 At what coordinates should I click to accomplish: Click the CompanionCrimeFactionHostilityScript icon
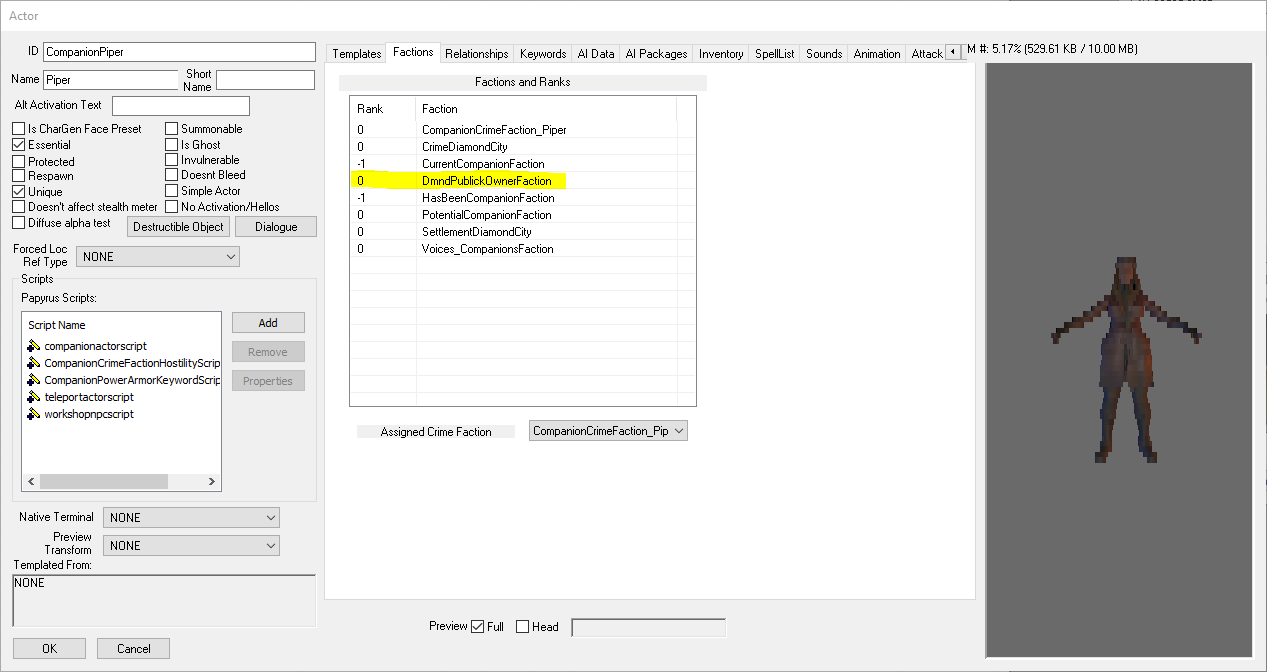34,363
